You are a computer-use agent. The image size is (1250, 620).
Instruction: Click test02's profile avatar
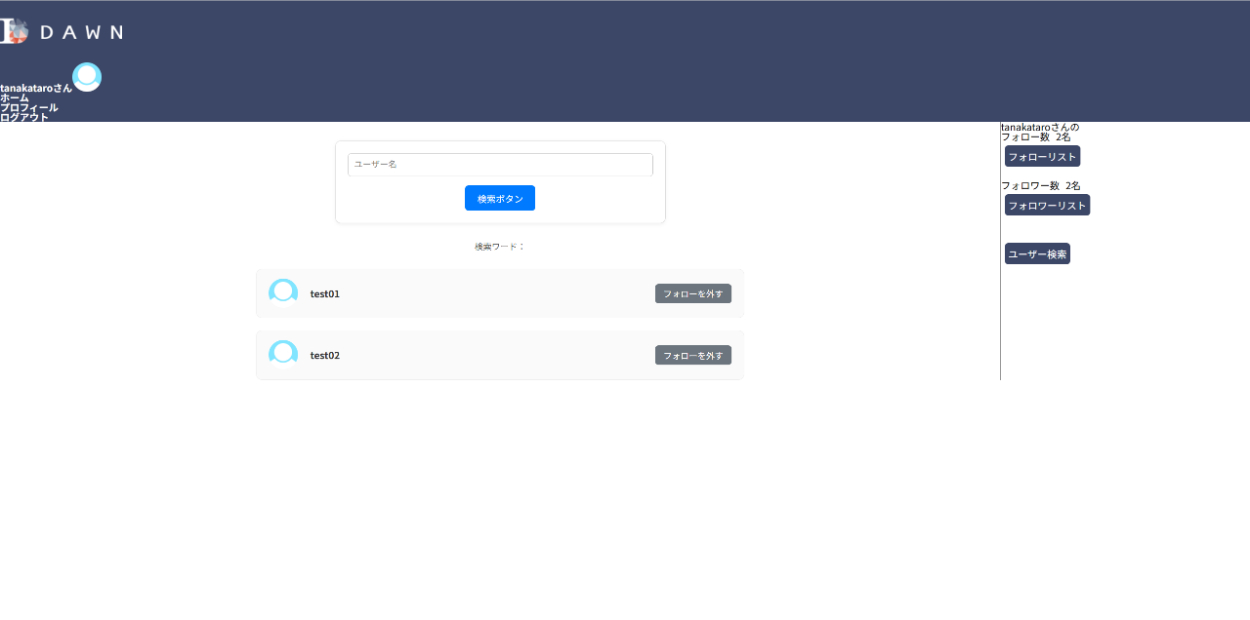[283, 355]
